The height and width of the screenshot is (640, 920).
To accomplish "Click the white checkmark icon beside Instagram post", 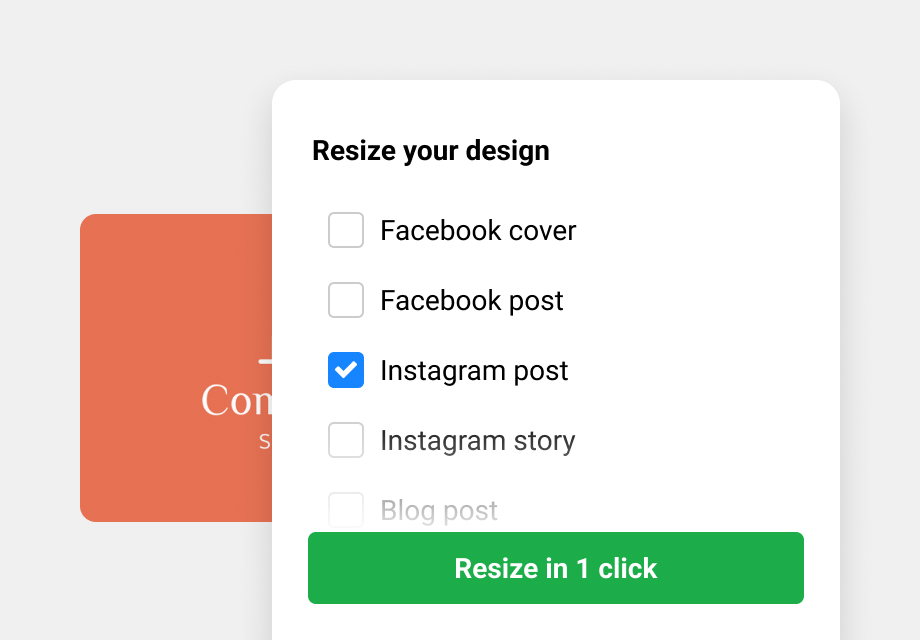I will click(x=346, y=370).
